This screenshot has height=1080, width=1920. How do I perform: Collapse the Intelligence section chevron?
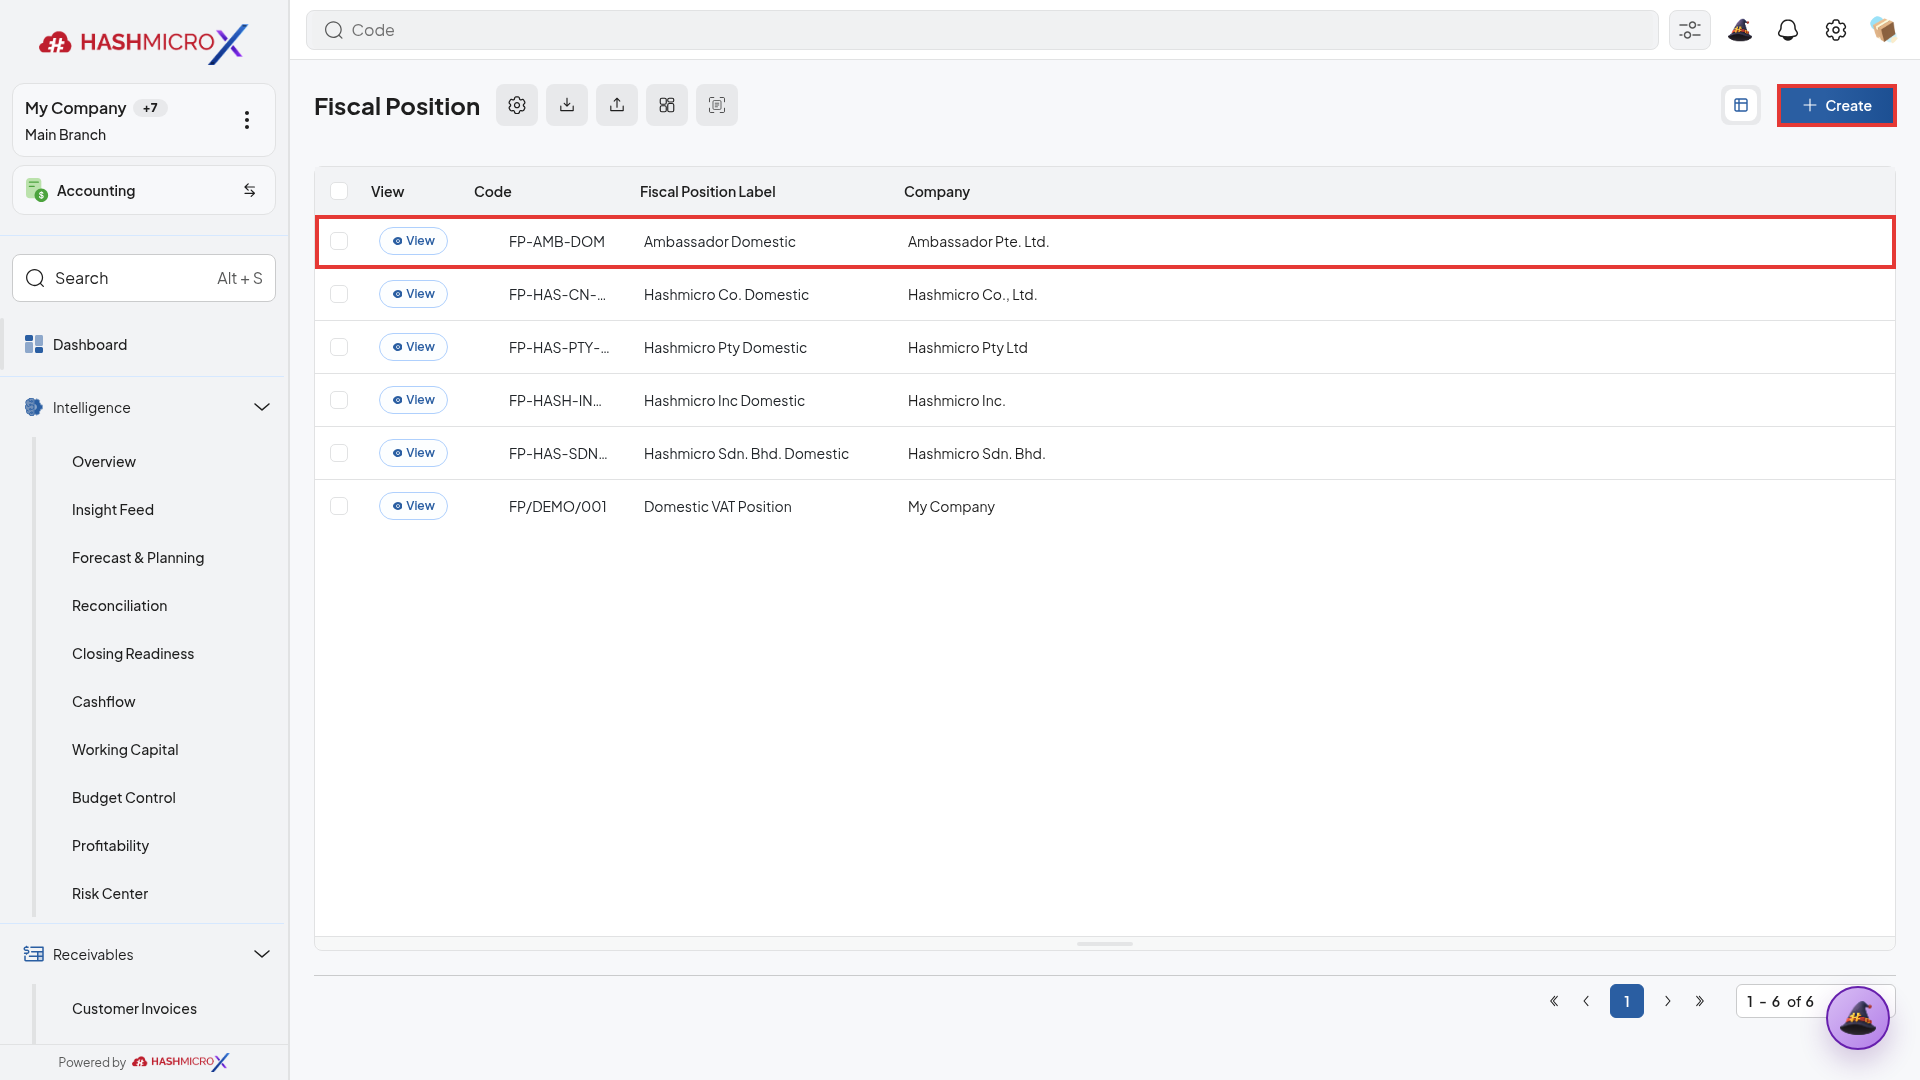click(x=262, y=407)
